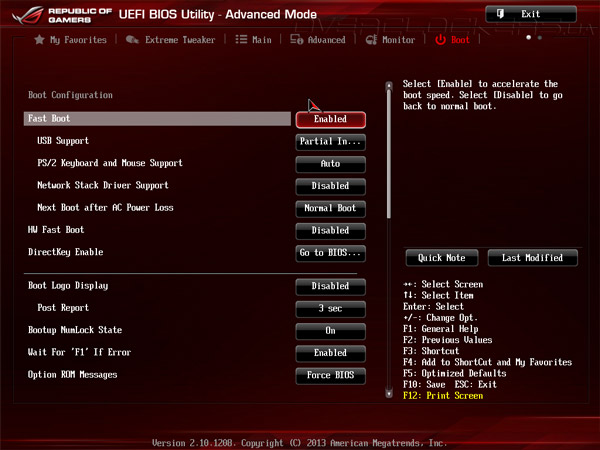This screenshot has height=450, width=600.
Task: Click the settings list scrollbar thumb
Action: (389, 154)
